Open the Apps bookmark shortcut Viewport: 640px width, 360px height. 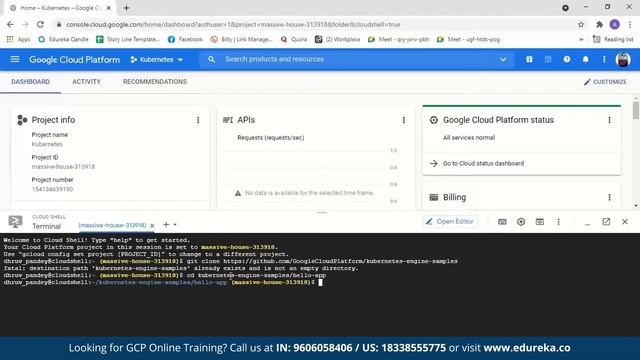pos(18,40)
